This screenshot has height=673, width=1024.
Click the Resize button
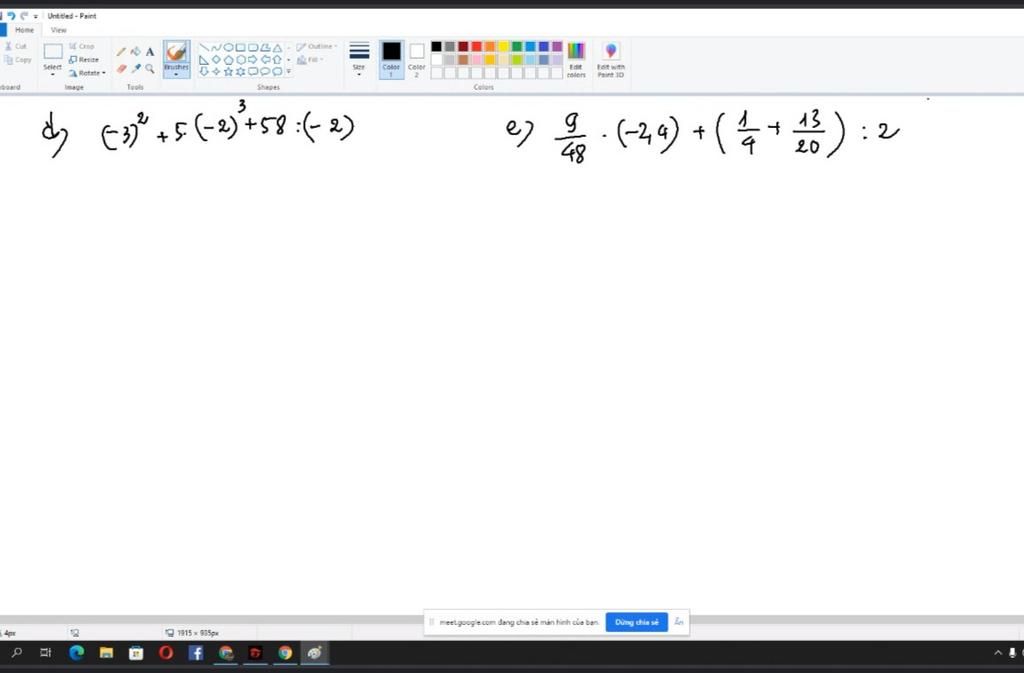[x=84, y=59]
